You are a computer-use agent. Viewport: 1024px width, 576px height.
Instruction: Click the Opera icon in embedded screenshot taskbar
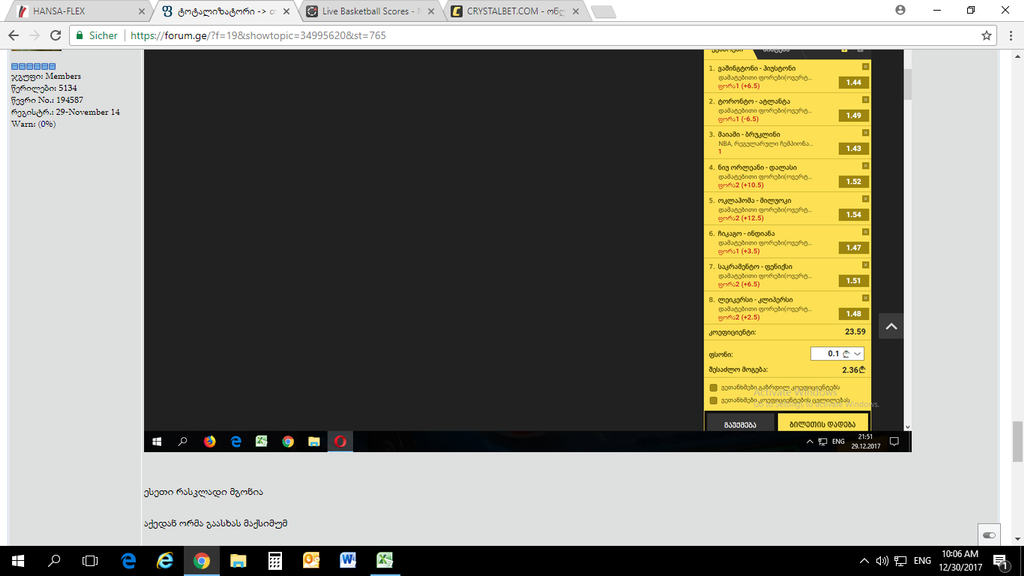coord(340,441)
